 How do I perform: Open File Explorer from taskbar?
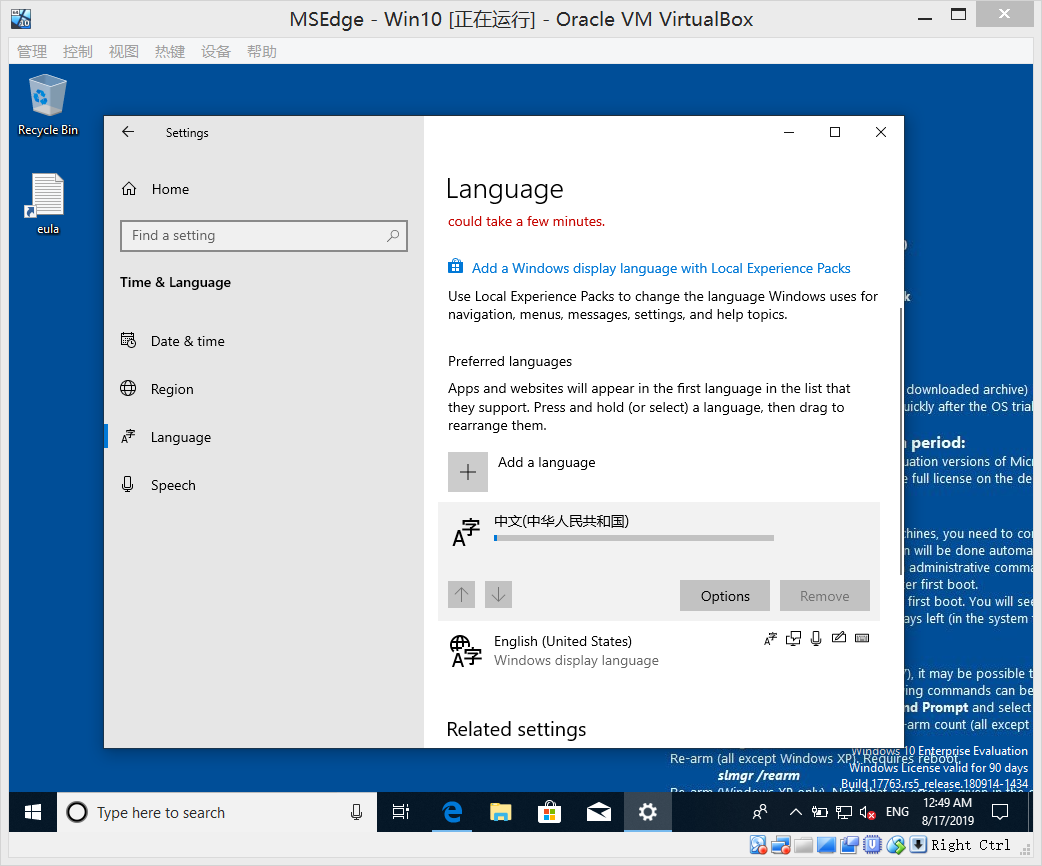click(x=500, y=812)
